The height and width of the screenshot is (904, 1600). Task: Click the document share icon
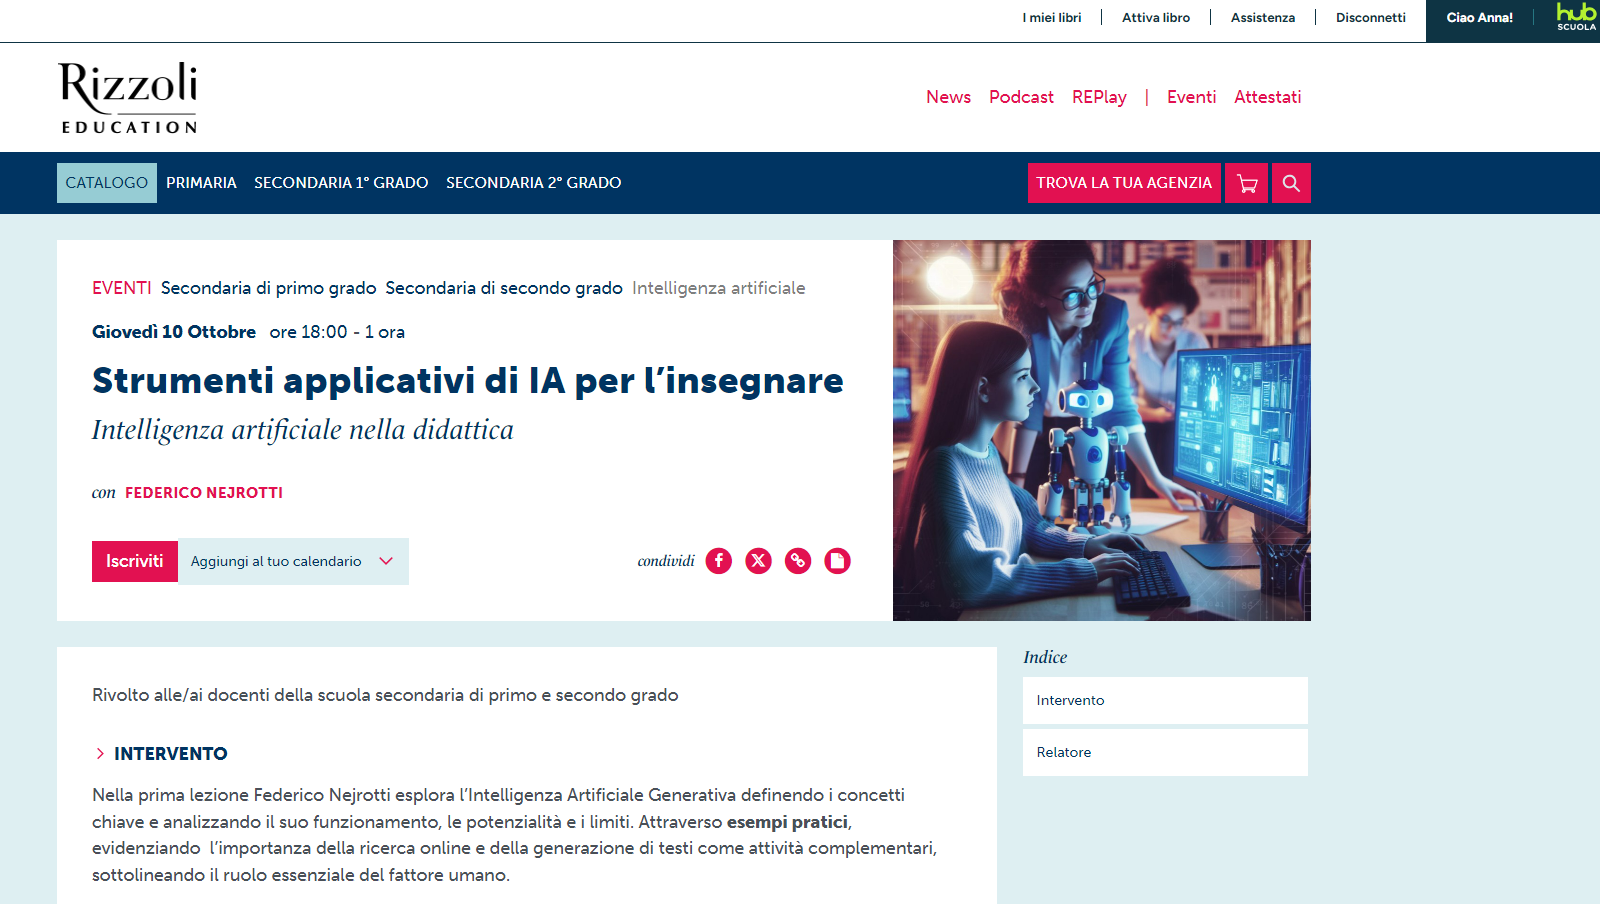(x=837, y=561)
